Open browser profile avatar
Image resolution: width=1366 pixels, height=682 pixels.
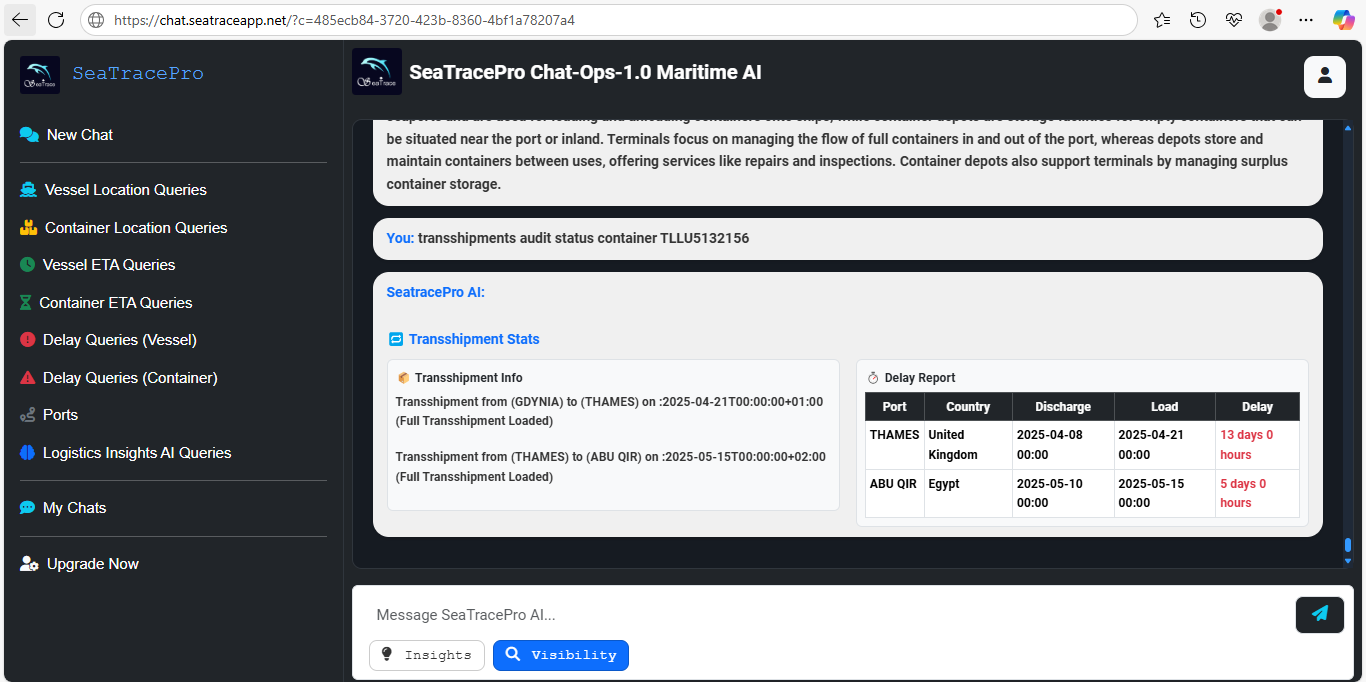click(x=1270, y=20)
